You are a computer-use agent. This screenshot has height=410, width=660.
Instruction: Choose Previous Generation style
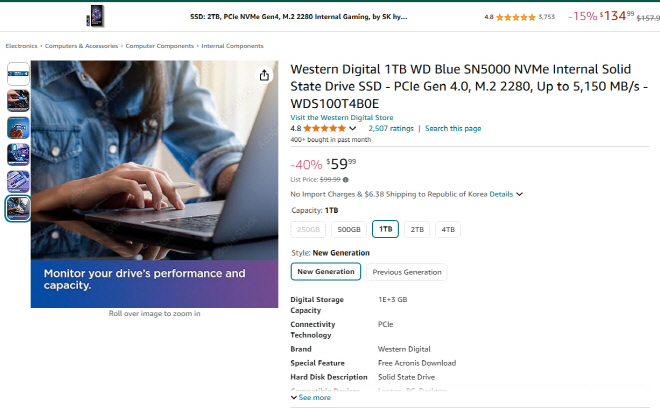pos(407,272)
